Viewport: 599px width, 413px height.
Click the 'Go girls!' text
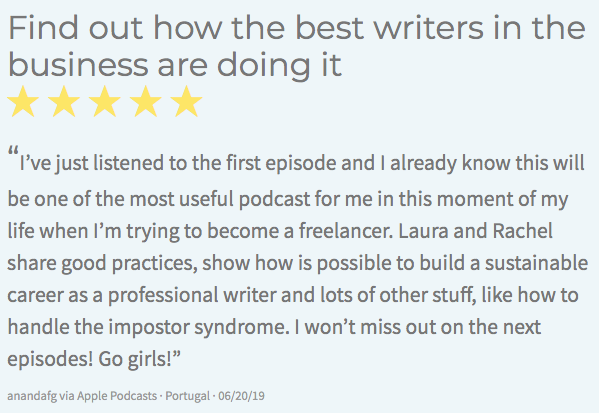click(x=134, y=359)
